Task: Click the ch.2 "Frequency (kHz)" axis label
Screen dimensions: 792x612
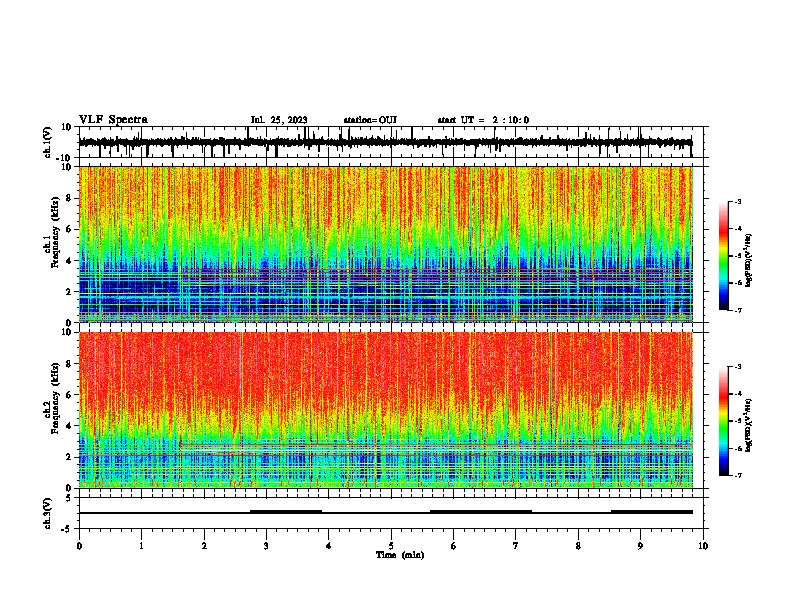Action: point(55,398)
